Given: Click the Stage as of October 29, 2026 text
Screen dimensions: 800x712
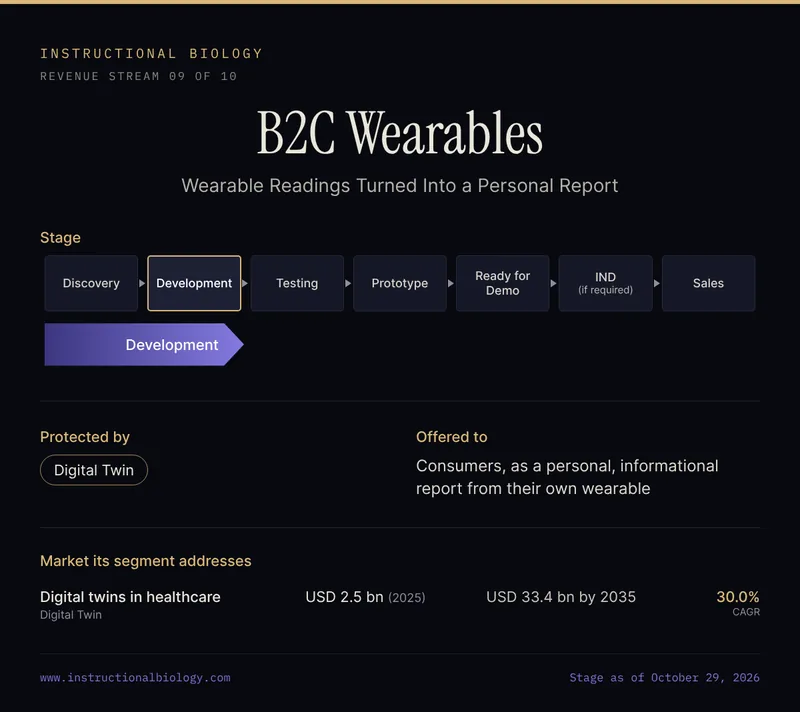Looking at the screenshot, I should [x=664, y=677].
